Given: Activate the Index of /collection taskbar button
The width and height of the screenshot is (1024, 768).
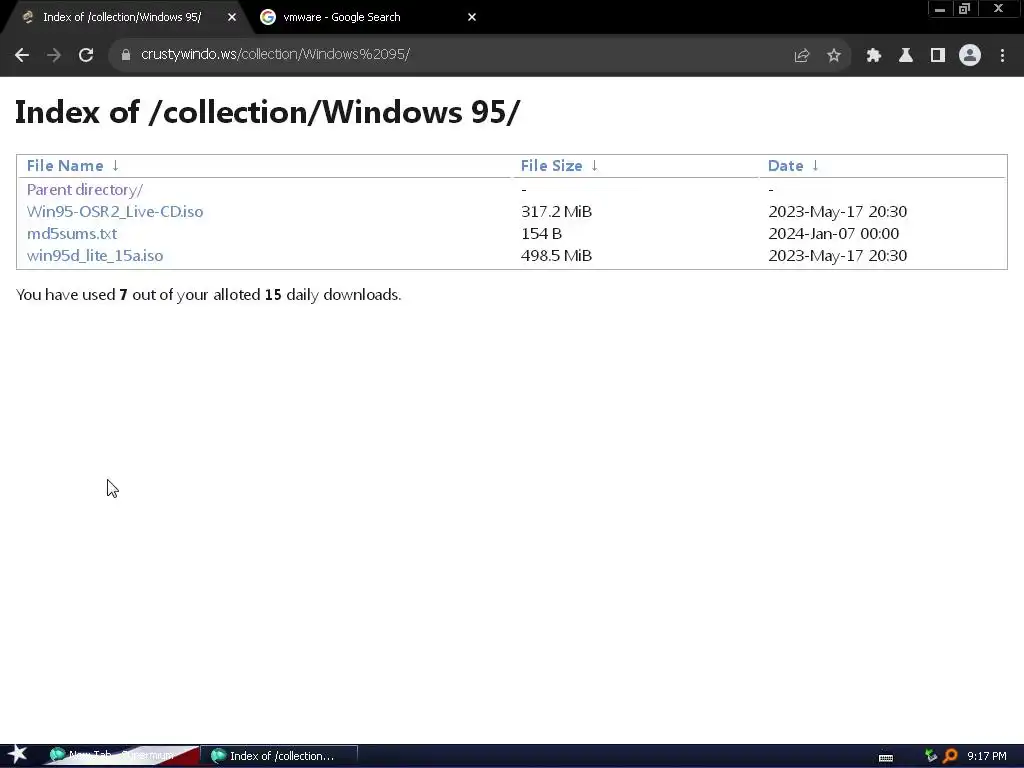Looking at the screenshot, I should coord(280,756).
